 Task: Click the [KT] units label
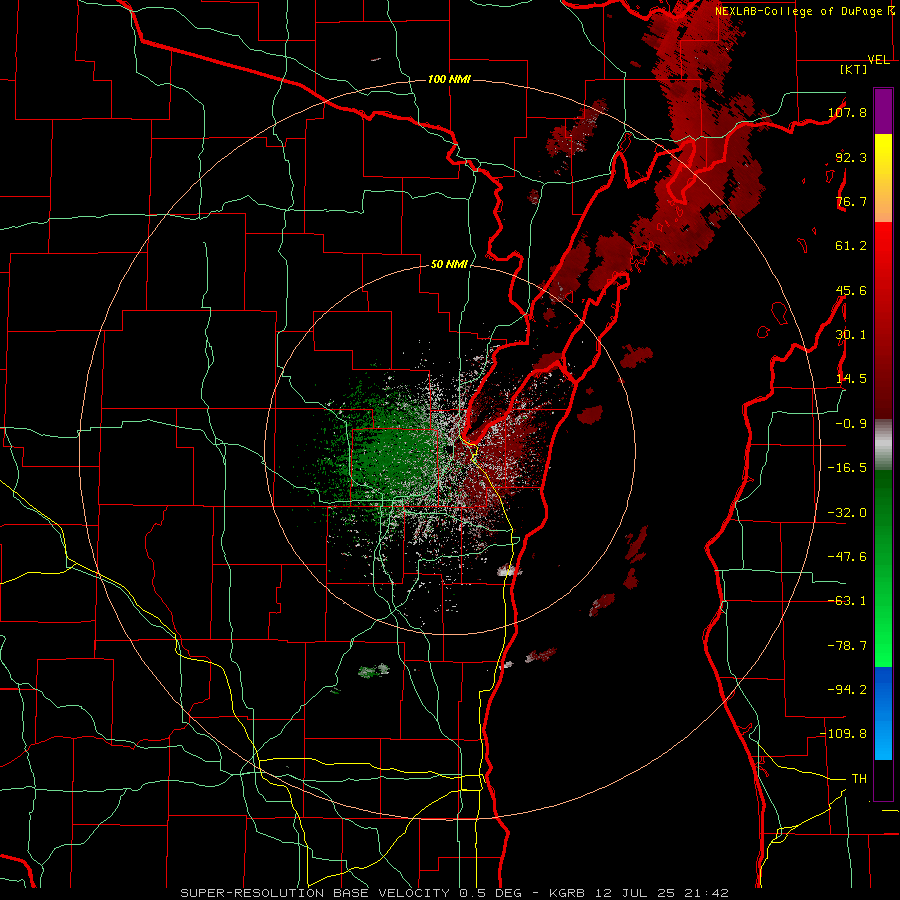[x=854, y=69]
